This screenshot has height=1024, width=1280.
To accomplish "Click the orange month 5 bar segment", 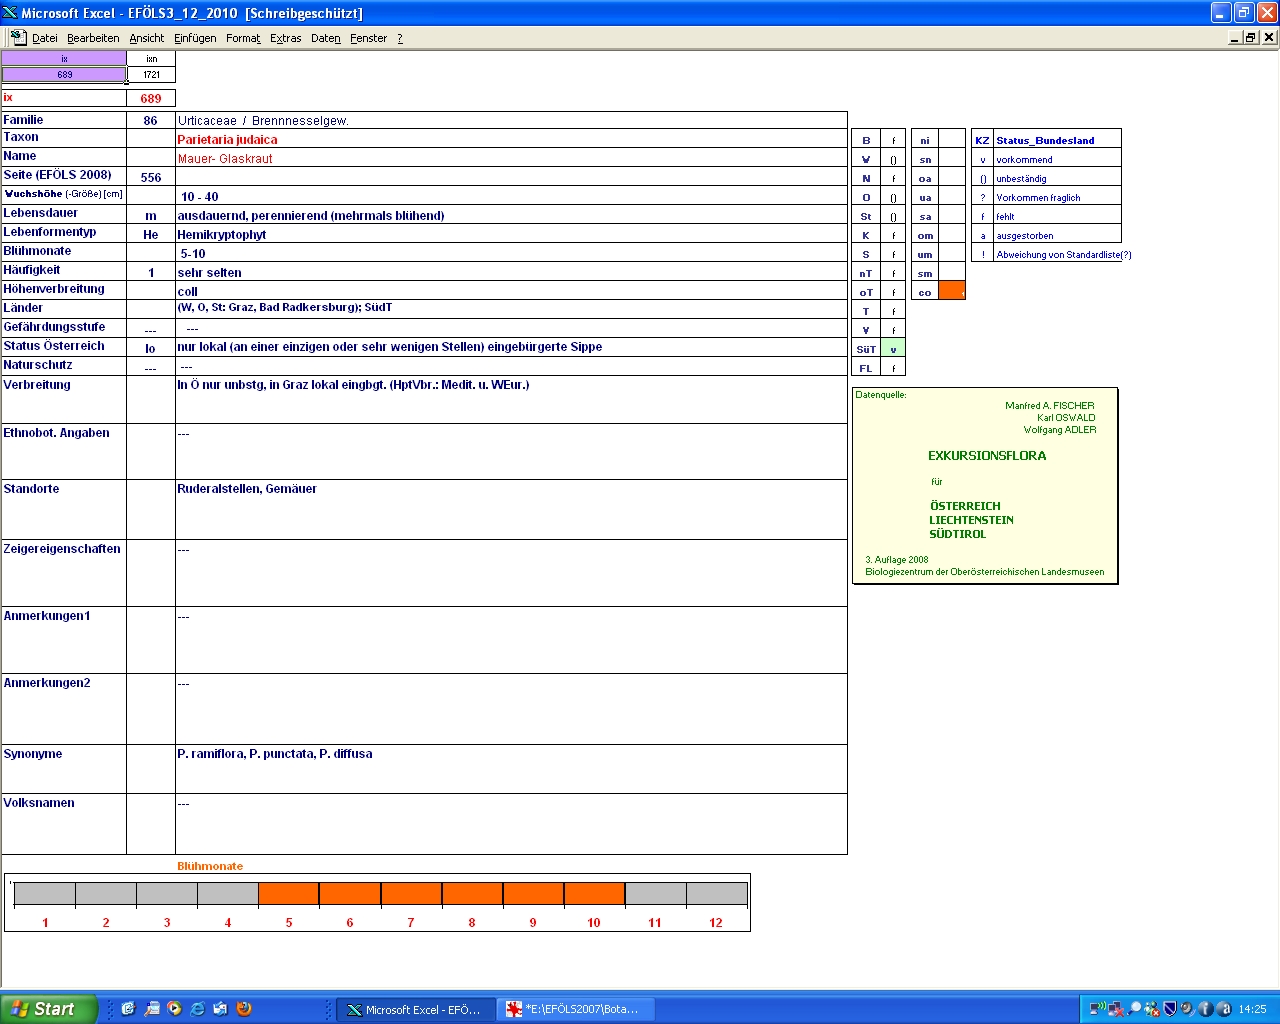I will pyautogui.click(x=289, y=894).
